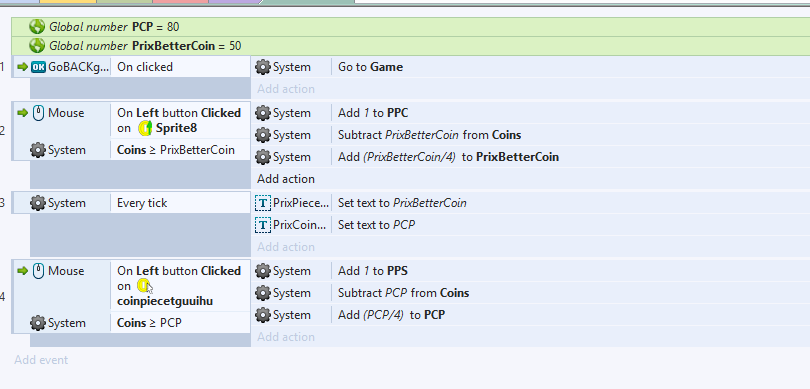
Task: Click gear icon for Subtract PCP from Coins
Action: 263,293
